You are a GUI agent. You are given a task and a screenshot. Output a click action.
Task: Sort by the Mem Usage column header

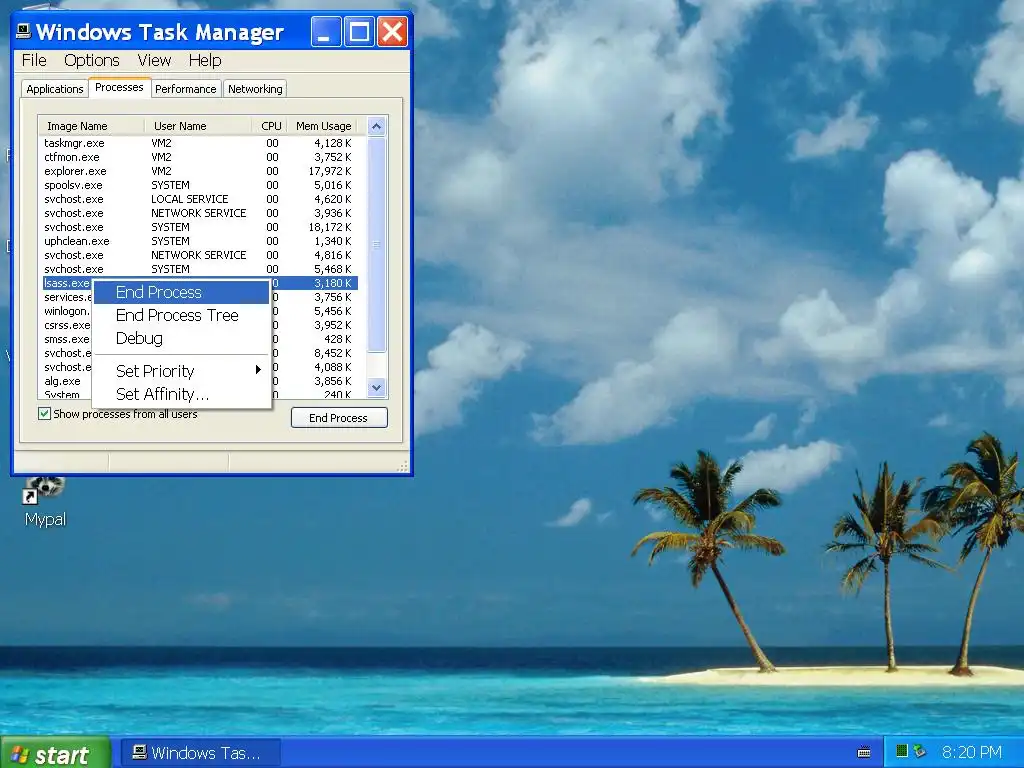(x=323, y=126)
